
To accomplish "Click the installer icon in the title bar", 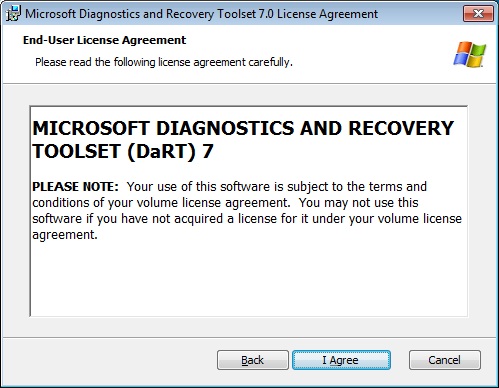I will pos(13,14).
